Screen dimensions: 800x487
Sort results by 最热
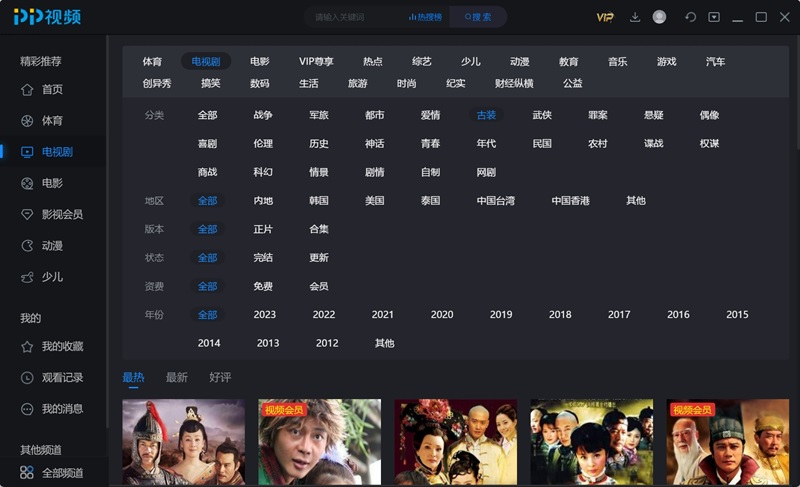tap(133, 377)
